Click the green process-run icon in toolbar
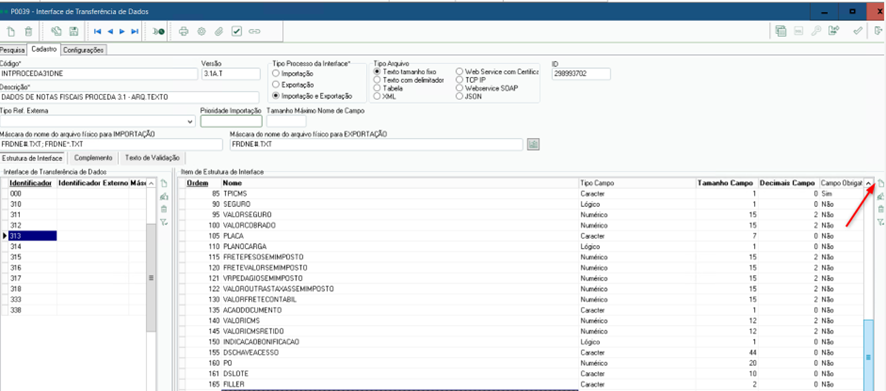886x391 pixels. click(158, 32)
